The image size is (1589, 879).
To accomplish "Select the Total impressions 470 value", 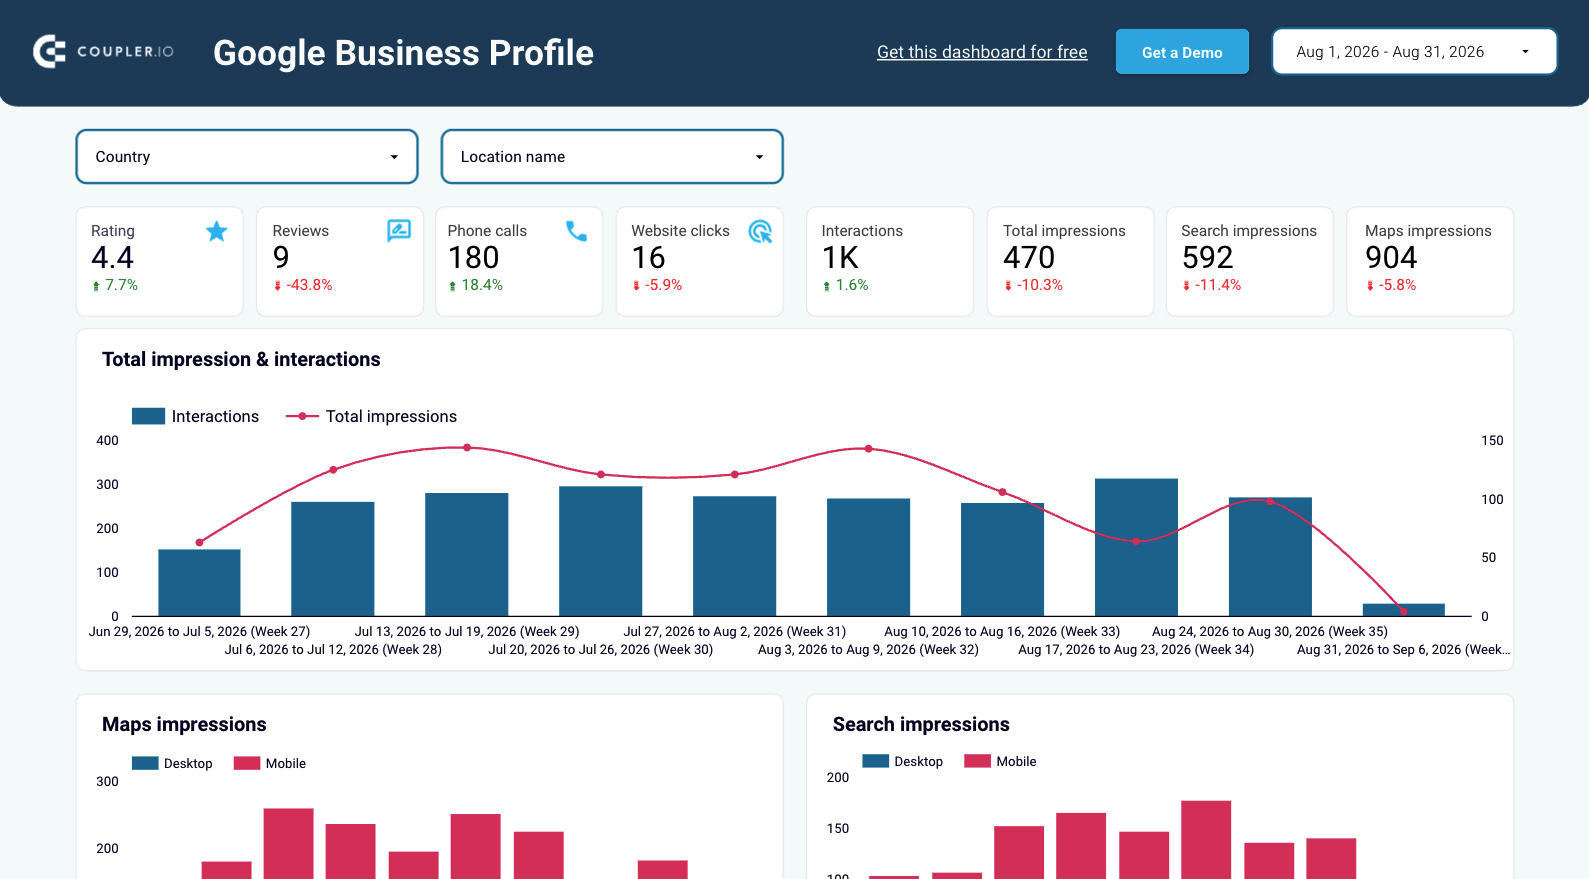I will click(x=1029, y=258).
